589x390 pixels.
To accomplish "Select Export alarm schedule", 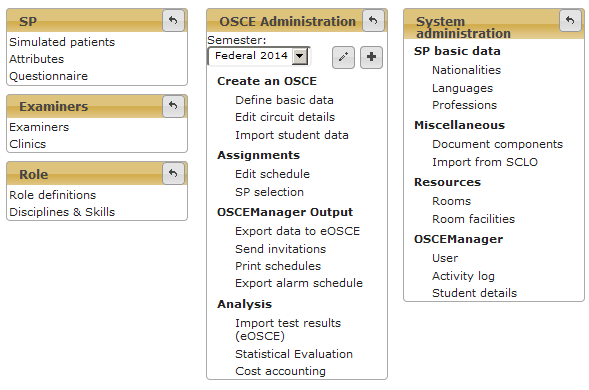I will [x=299, y=283].
